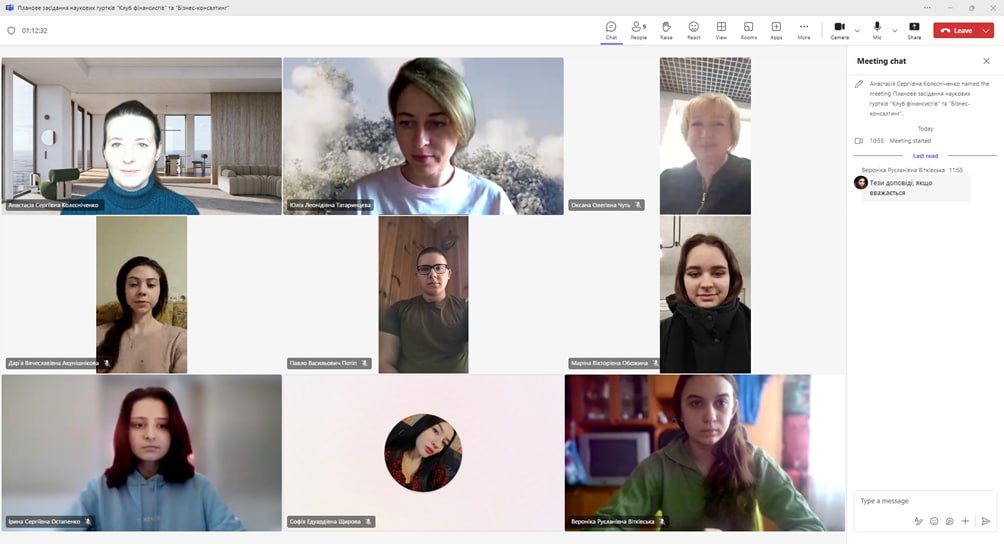Click Софія Едуардівна Широва's round avatar

[423, 452]
